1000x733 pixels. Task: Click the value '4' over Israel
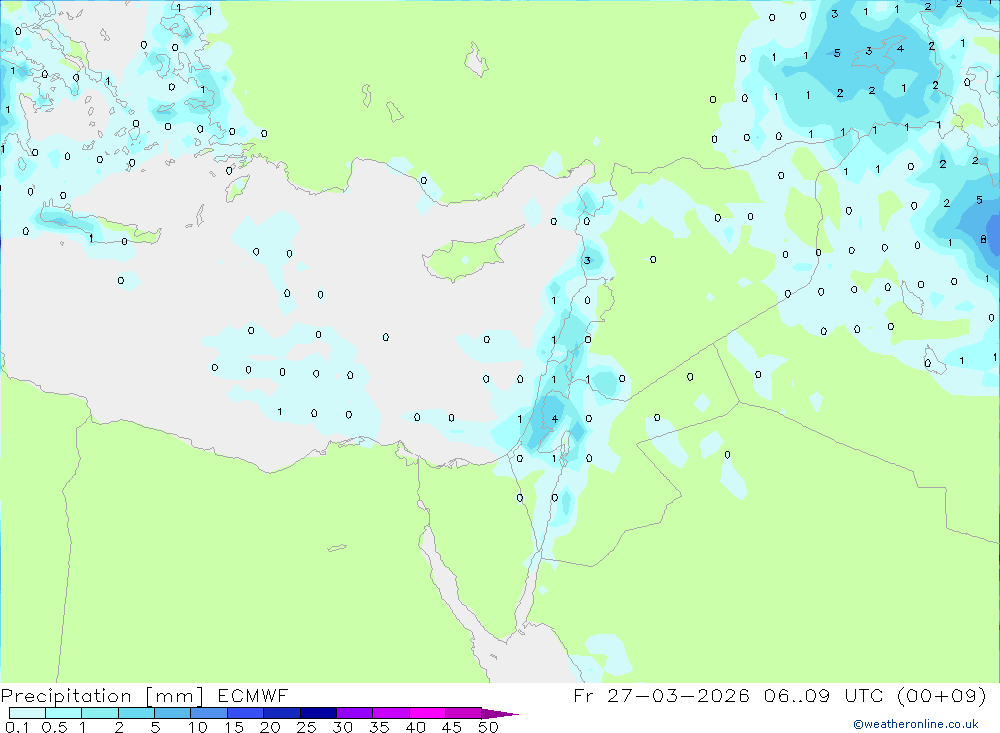click(555, 418)
